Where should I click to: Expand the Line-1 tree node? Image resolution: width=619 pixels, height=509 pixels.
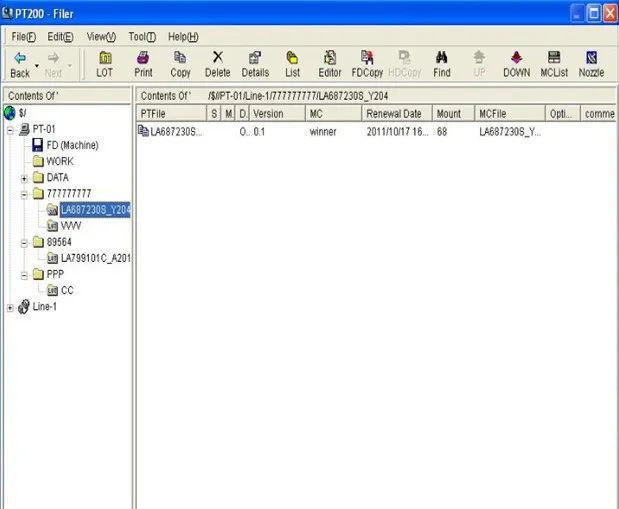tap(10, 307)
